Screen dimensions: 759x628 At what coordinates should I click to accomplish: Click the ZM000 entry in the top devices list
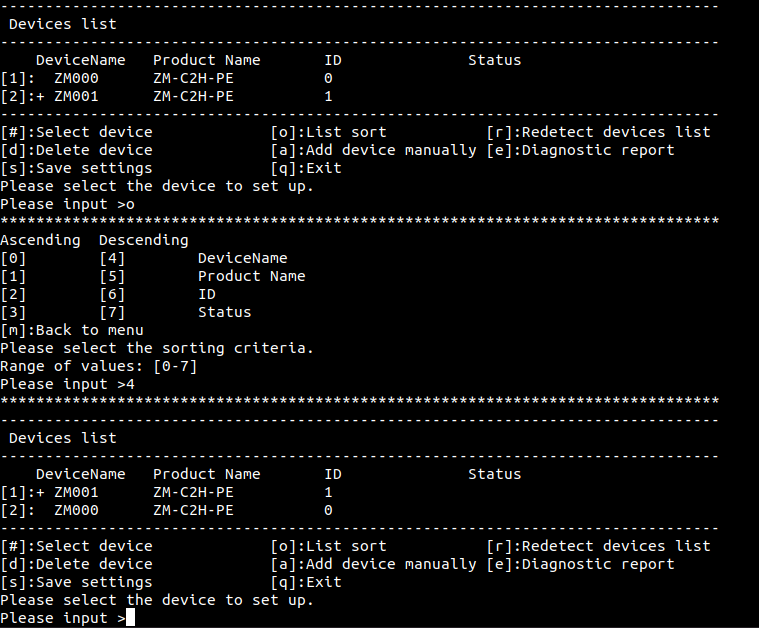point(76,78)
